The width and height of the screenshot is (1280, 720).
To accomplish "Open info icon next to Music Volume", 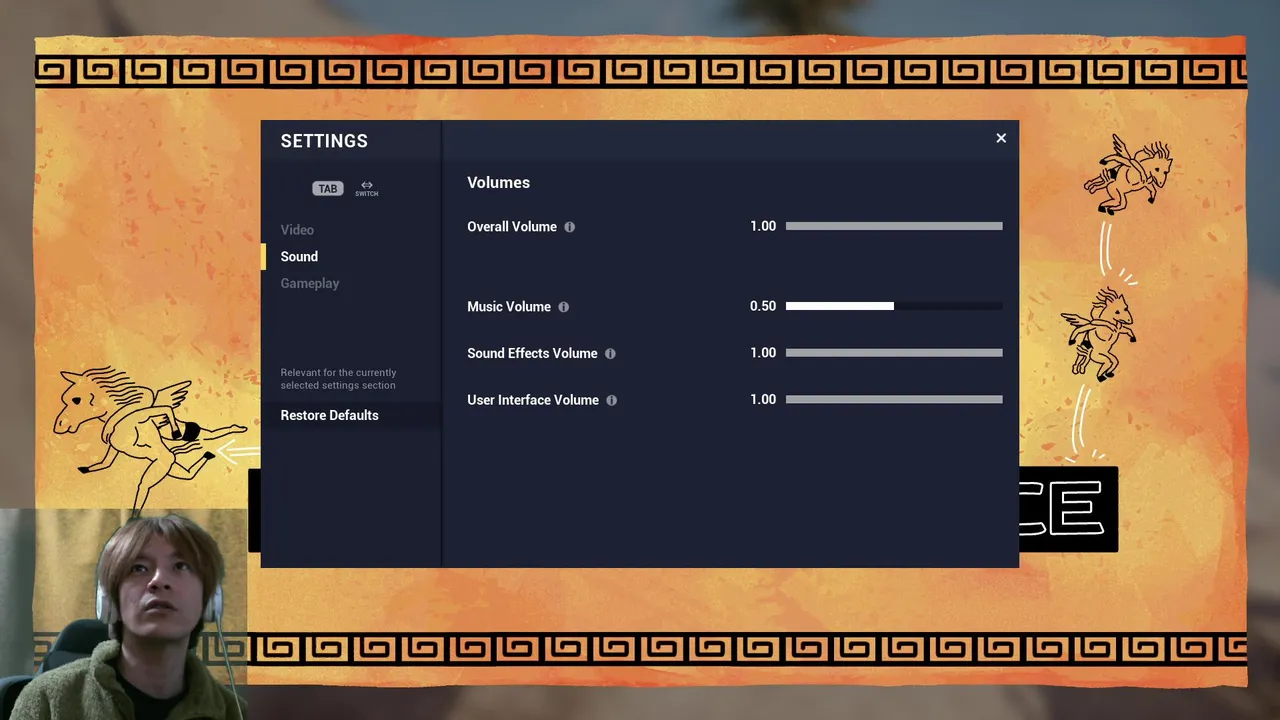I will [564, 307].
